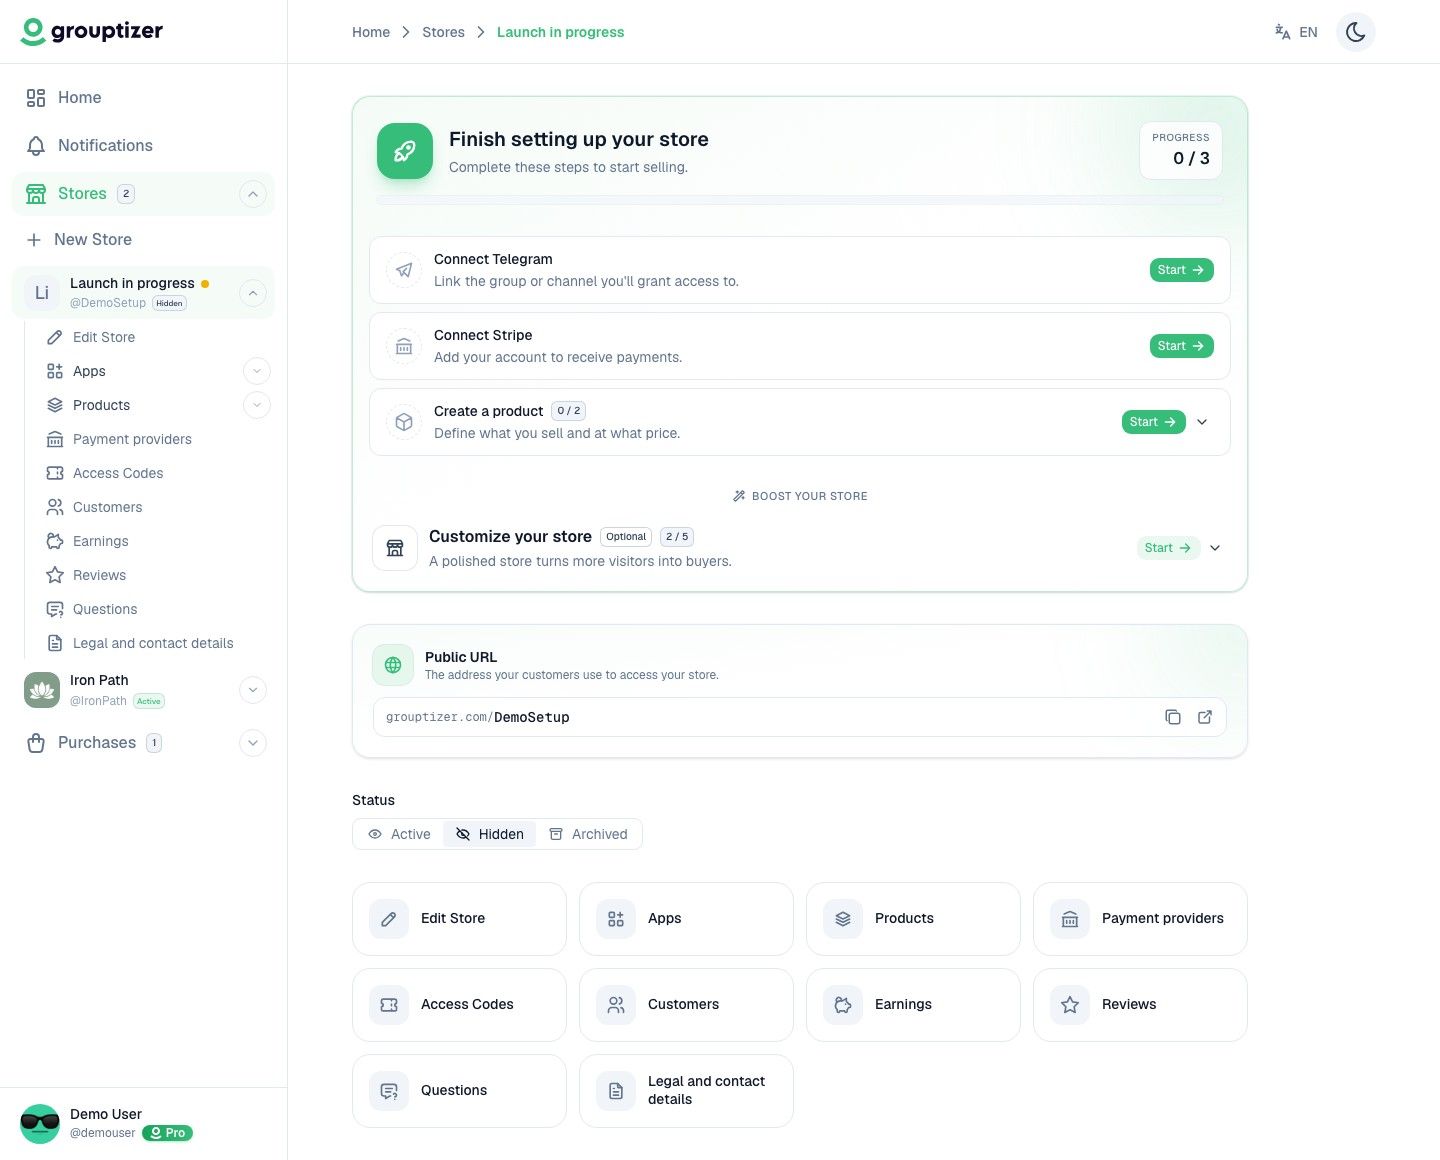Screen dimensions: 1440x1160
Task: Open the Questions card
Action: point(459,1091)
